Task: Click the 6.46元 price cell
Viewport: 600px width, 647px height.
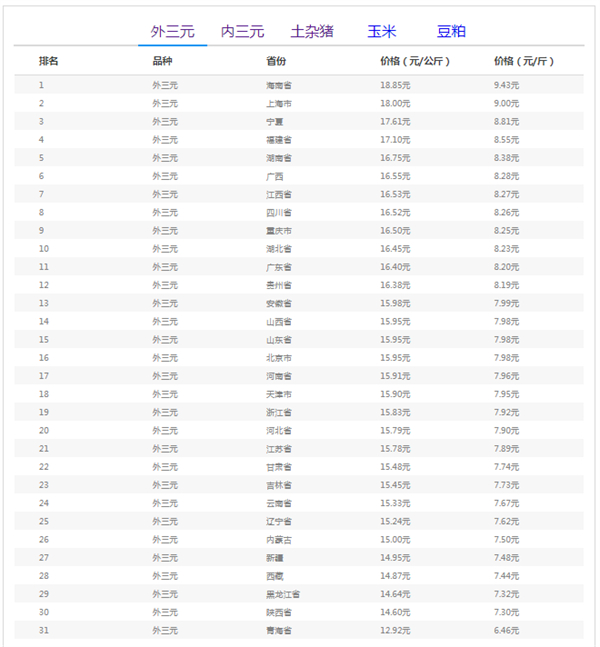Action: pyautogui.click(x=507, y=630)
